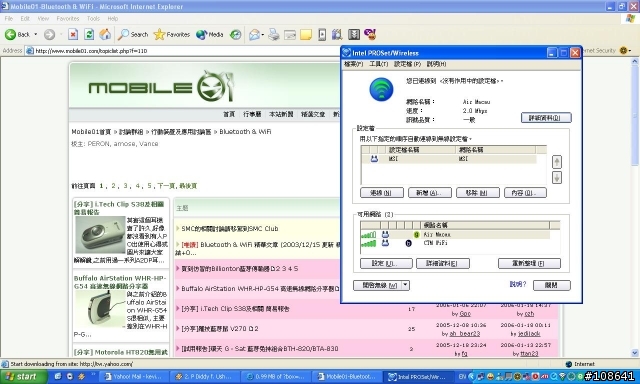The image size is (640, 384).
Task: Click the 詳細資料(D) button near connection status
Action: point(546,118)
